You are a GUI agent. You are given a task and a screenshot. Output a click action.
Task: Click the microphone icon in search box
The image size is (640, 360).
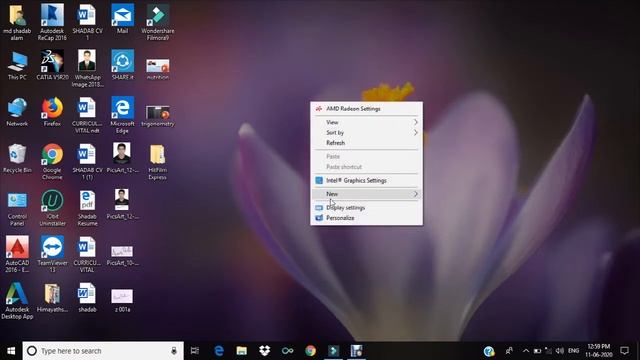coord(174,351)
